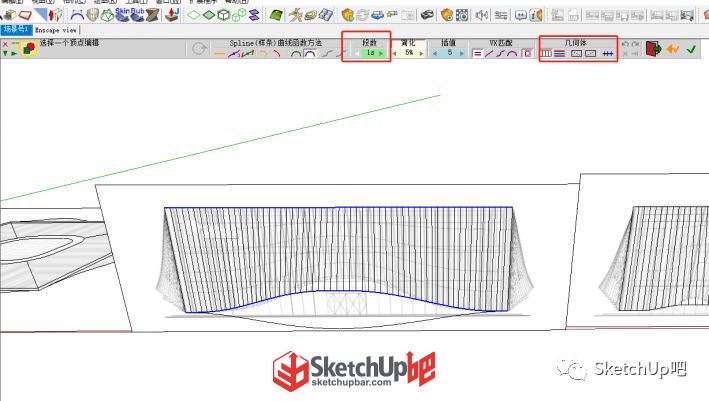Viewport: 709px width, 401px height.
Task: Select the blue triangle face tool
Action: [41, 14]
